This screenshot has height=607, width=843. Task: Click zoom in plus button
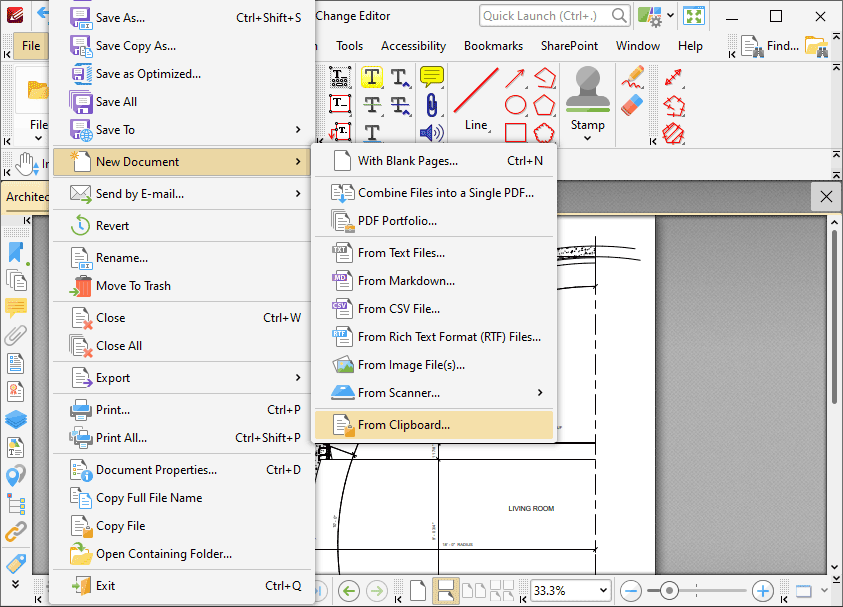[x=762, y=591]
